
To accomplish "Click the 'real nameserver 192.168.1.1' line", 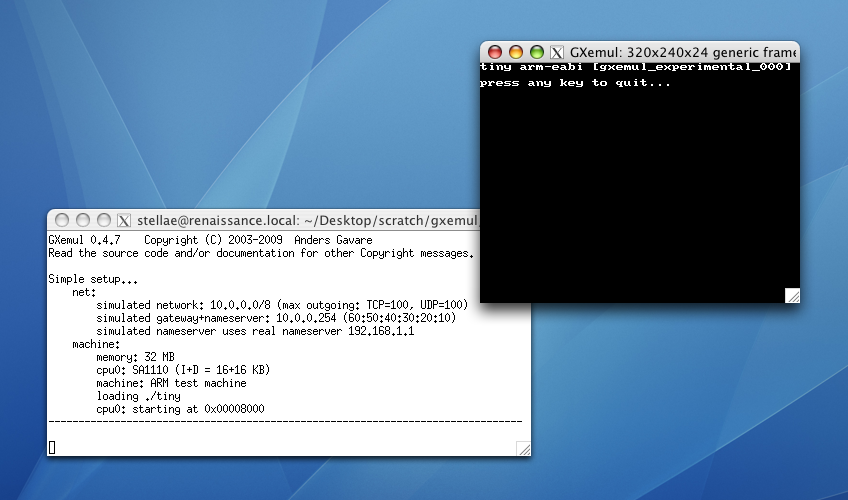I will click(255, 331).
